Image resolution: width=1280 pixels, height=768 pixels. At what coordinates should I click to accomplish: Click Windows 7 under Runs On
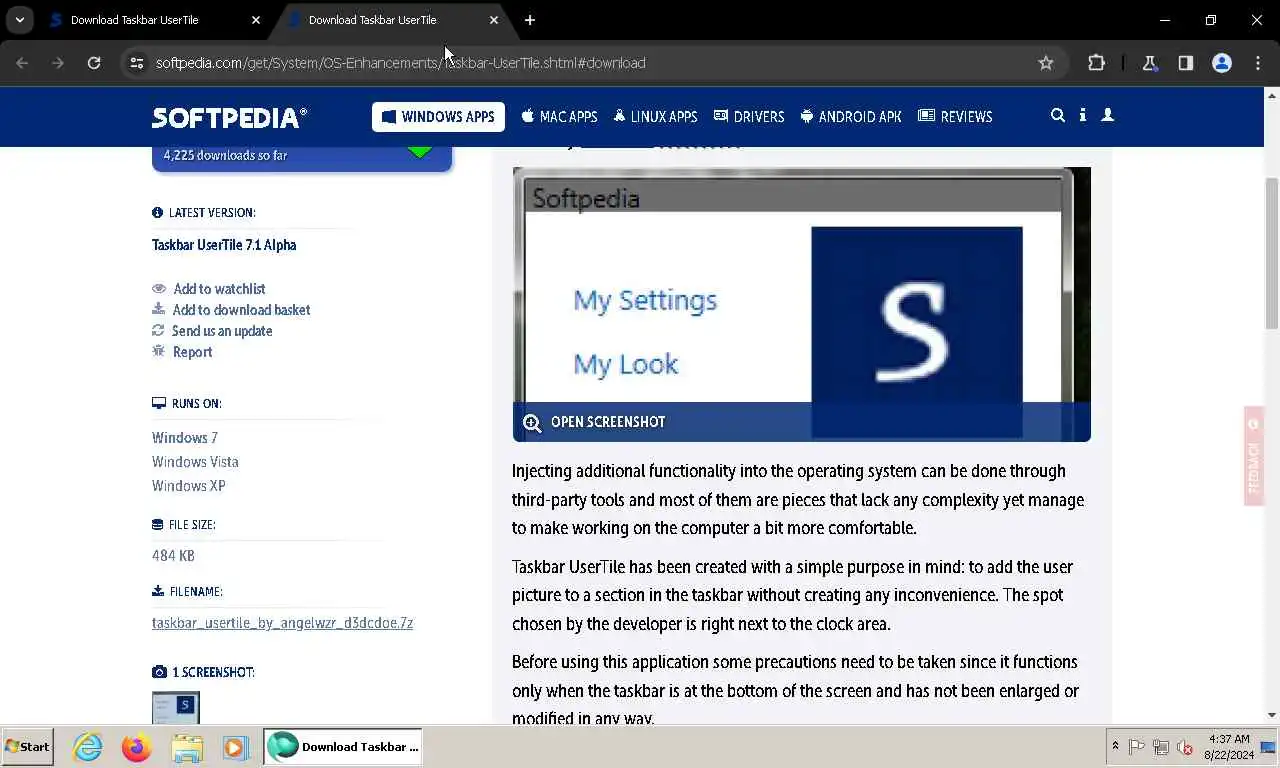(185, 438)
